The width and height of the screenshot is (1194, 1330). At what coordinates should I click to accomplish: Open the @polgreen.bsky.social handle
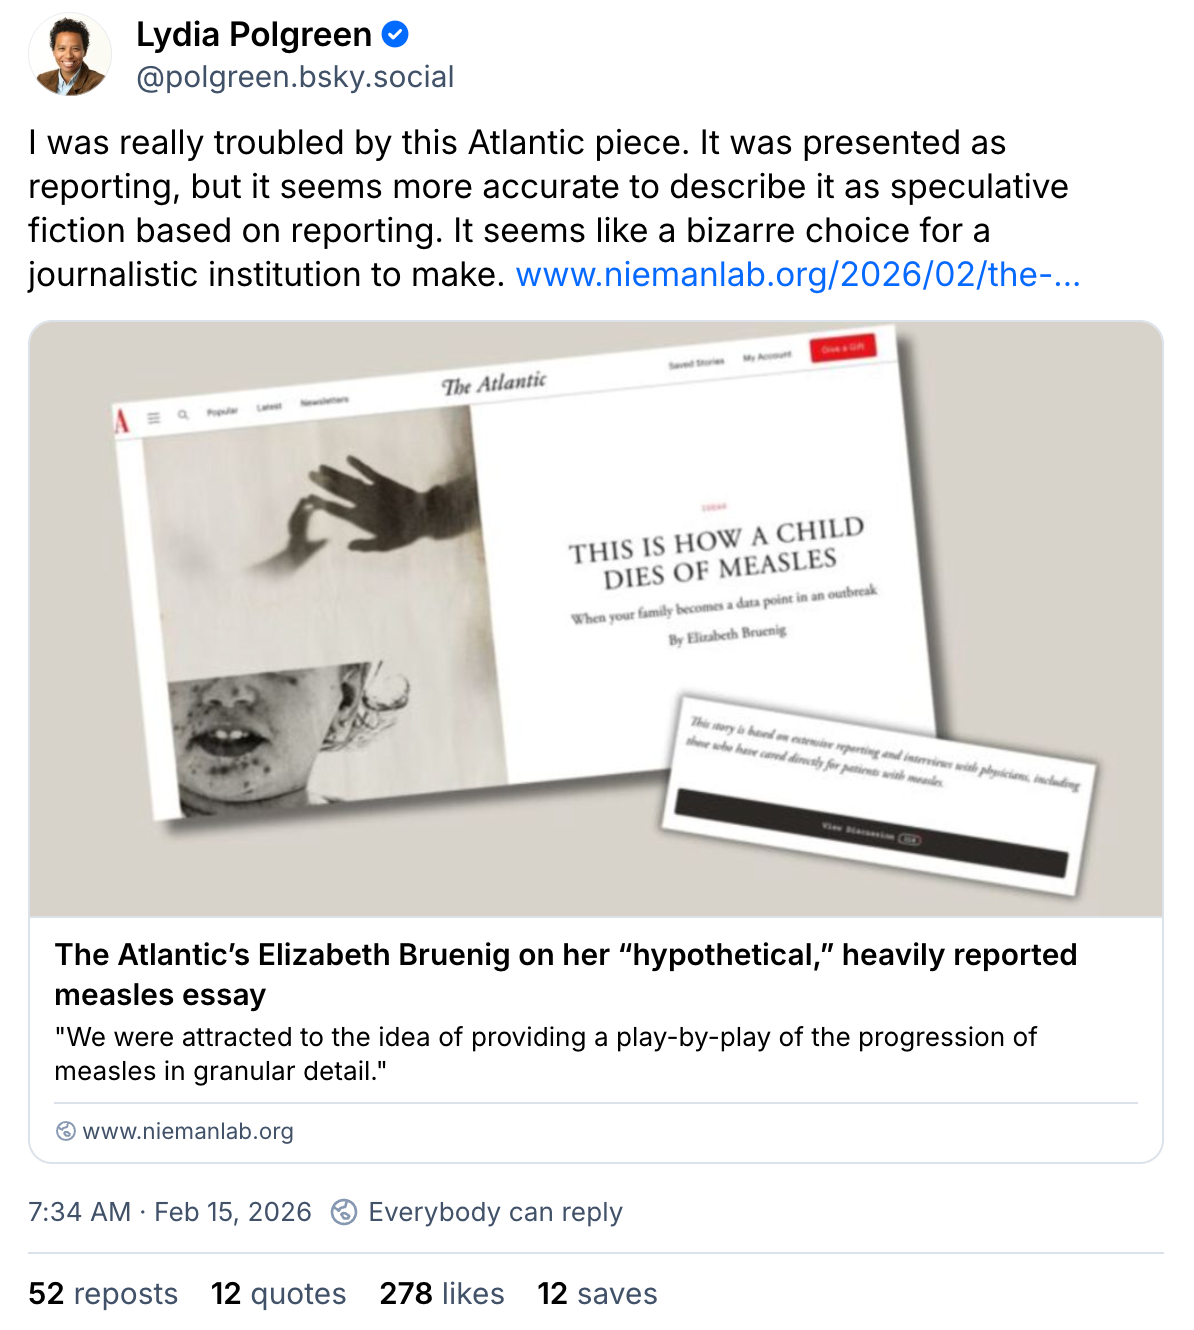[295, 77]
